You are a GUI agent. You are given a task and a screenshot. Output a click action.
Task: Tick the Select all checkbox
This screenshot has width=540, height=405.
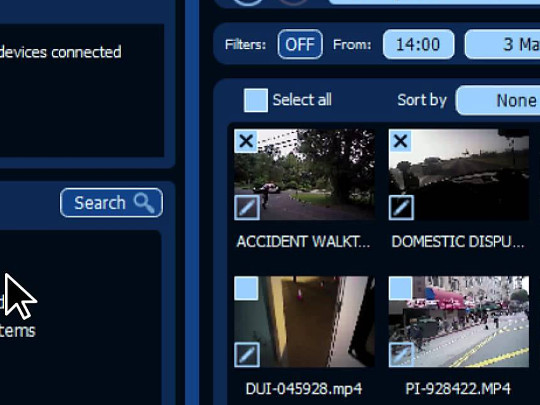256,100
